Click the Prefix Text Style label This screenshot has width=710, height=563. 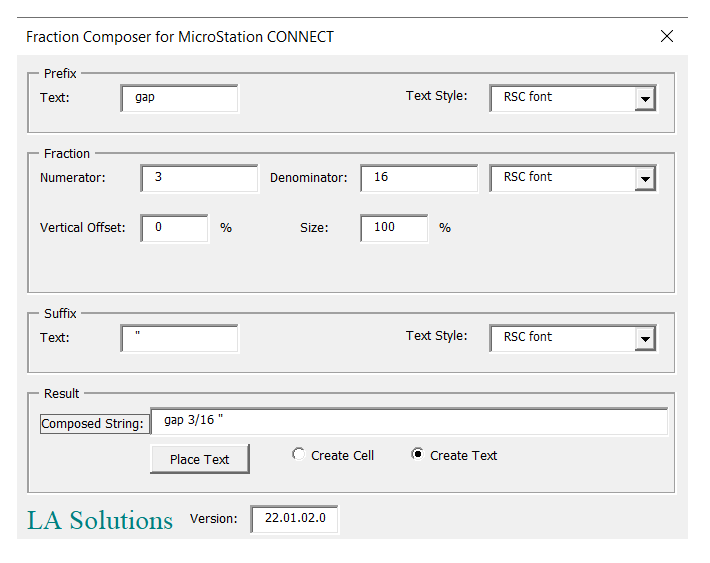pos(437,96)
